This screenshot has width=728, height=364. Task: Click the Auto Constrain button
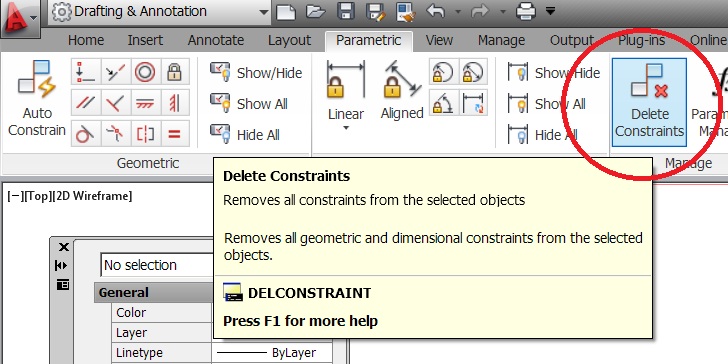click(x=37, y=98)
